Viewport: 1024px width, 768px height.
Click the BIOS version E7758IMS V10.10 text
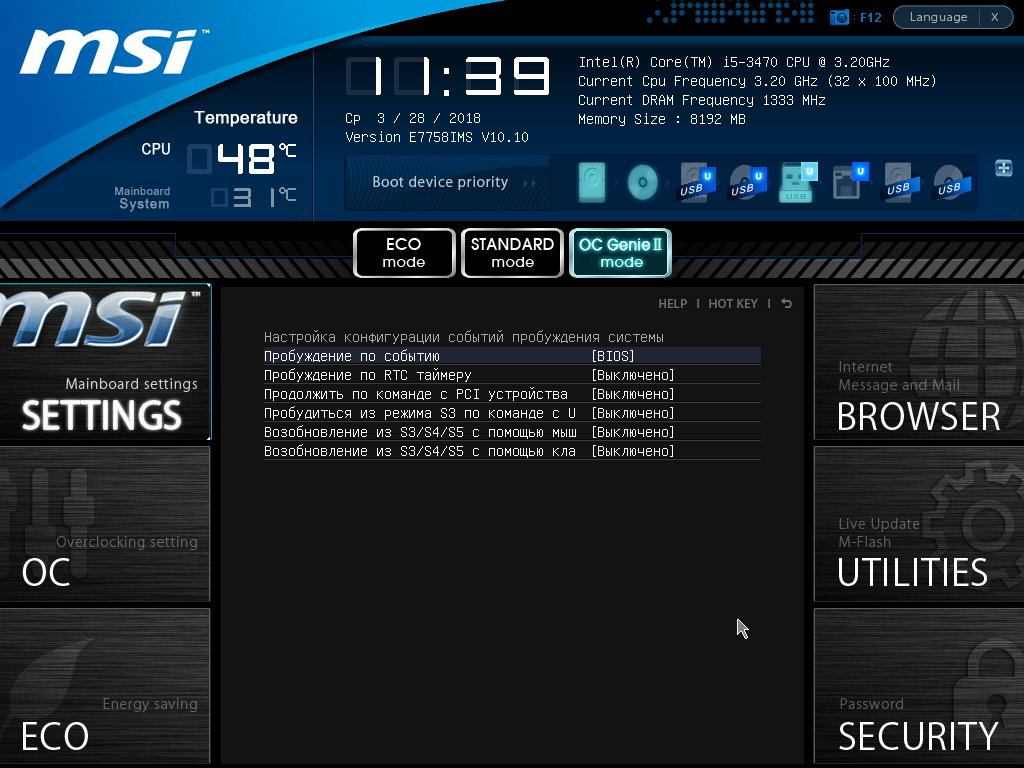tap(437, 137)
